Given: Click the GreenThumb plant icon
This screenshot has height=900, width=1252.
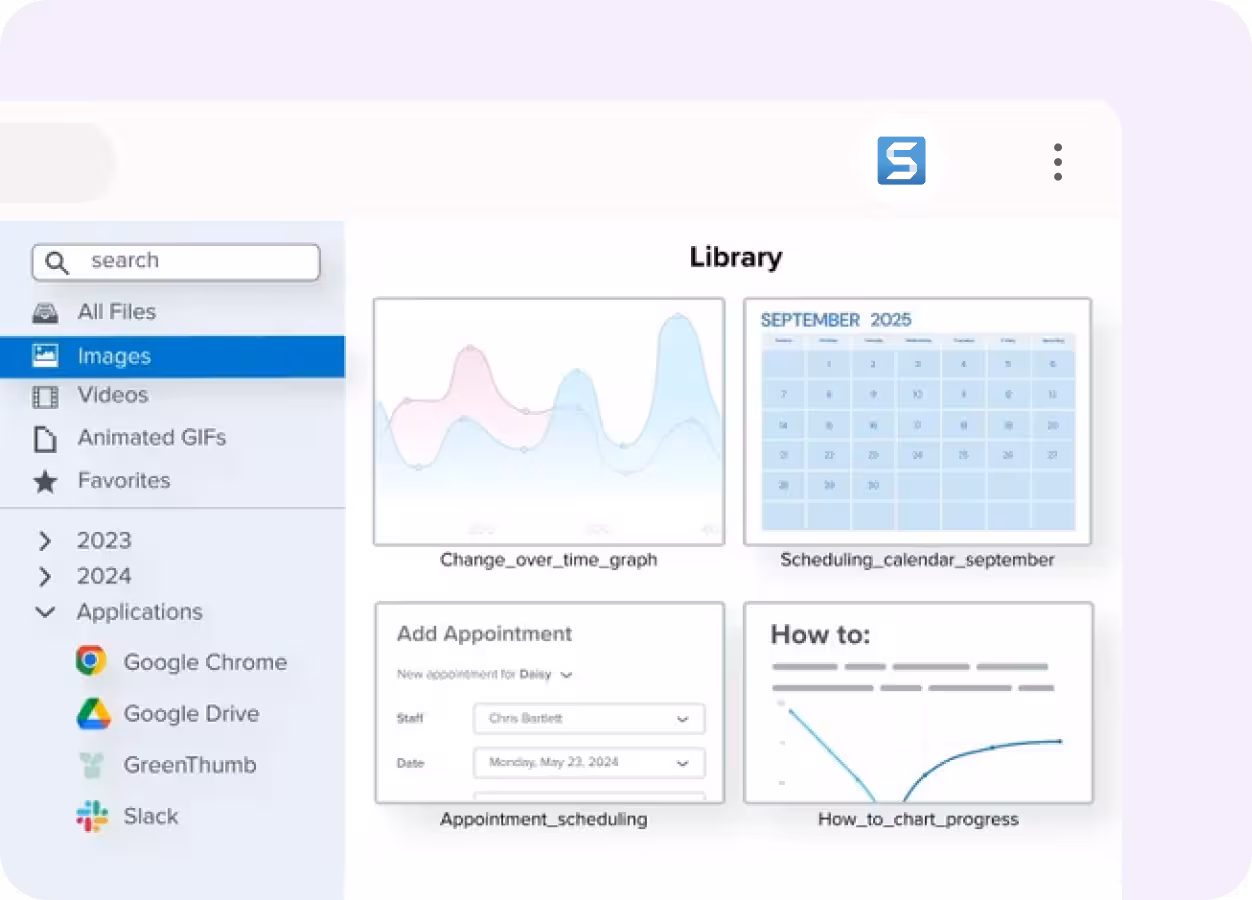Looking at the screenshot, I should pyautogui.click(x=92, y=766).
